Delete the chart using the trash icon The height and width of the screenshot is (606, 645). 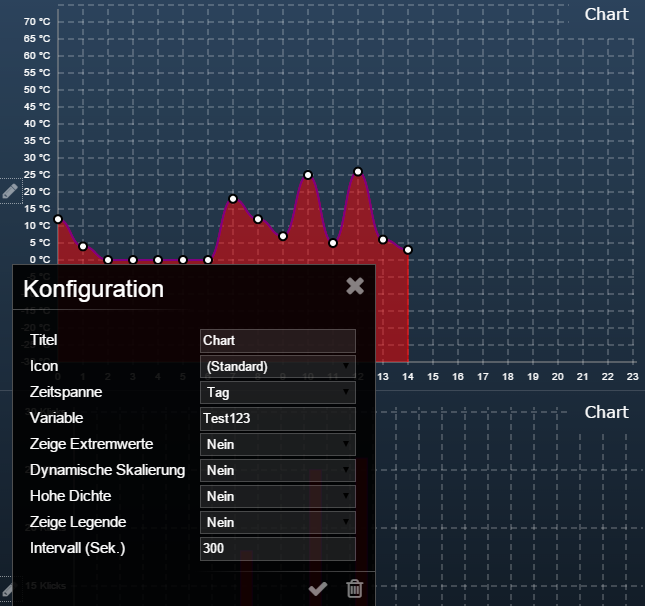coord(354,589)
